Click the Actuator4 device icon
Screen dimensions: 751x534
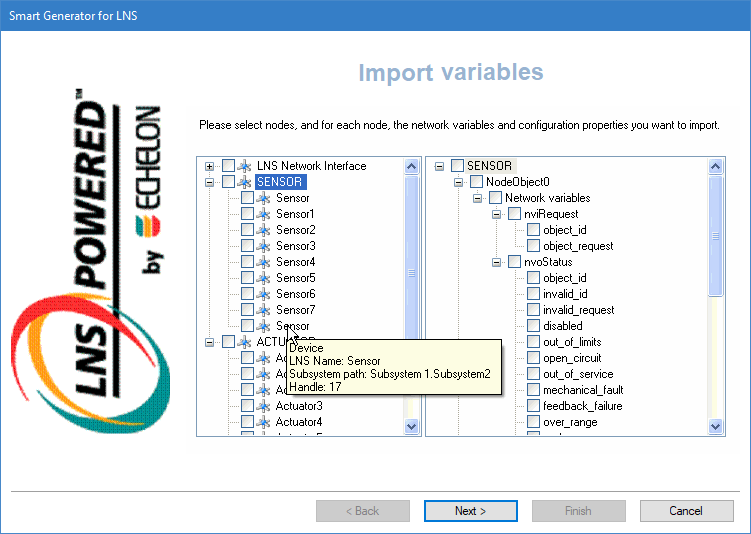[264, 422]
